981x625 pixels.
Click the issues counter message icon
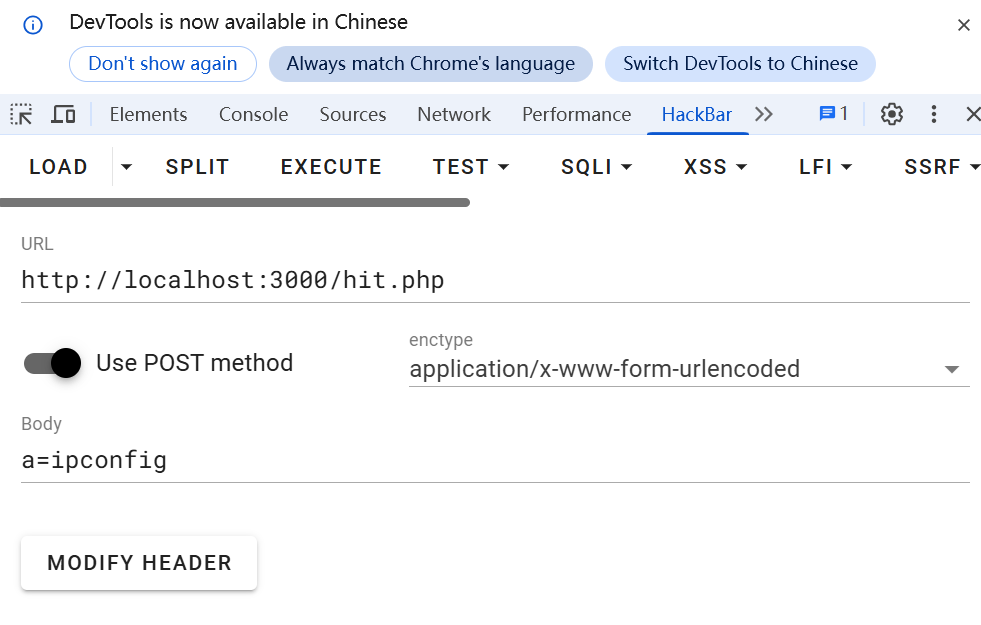pos(834,114)
